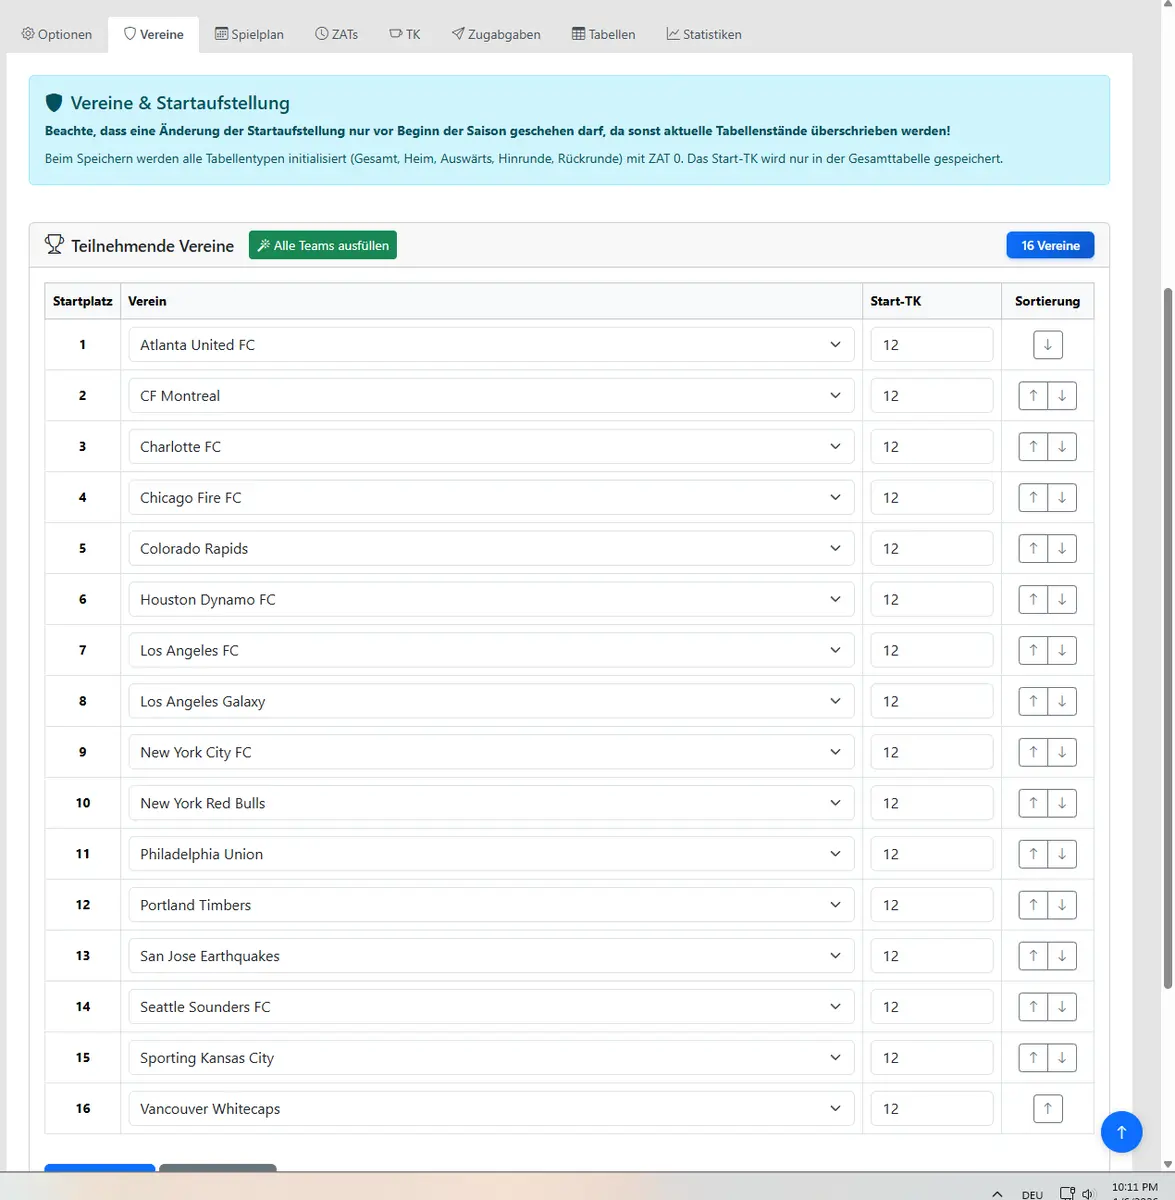1175x1200 pixels.
Task: Move New York Red Bulls up
Action: [1033, 803]
